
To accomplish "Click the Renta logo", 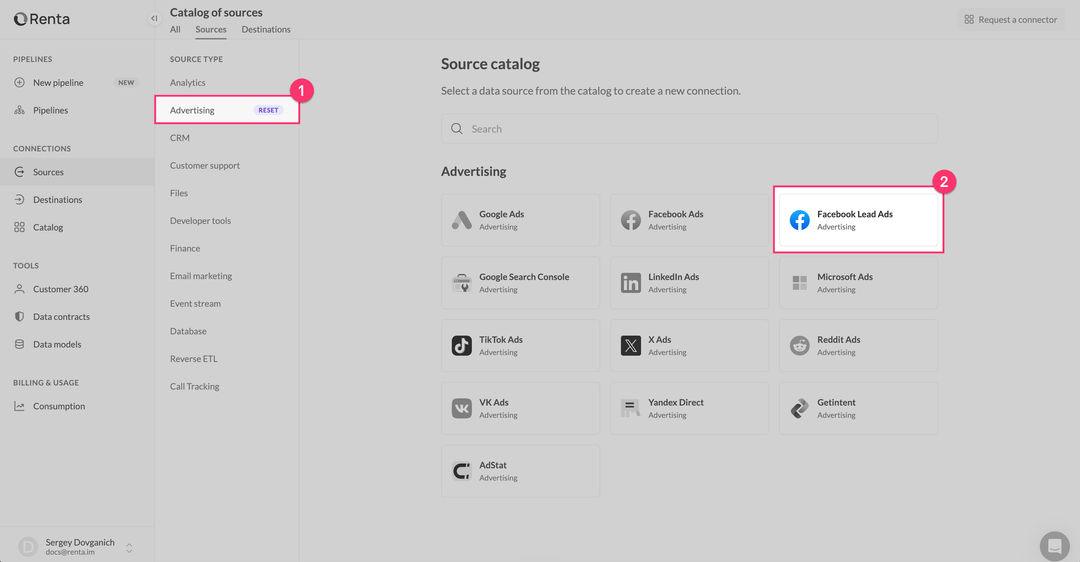I will click(x=41, y=19).
